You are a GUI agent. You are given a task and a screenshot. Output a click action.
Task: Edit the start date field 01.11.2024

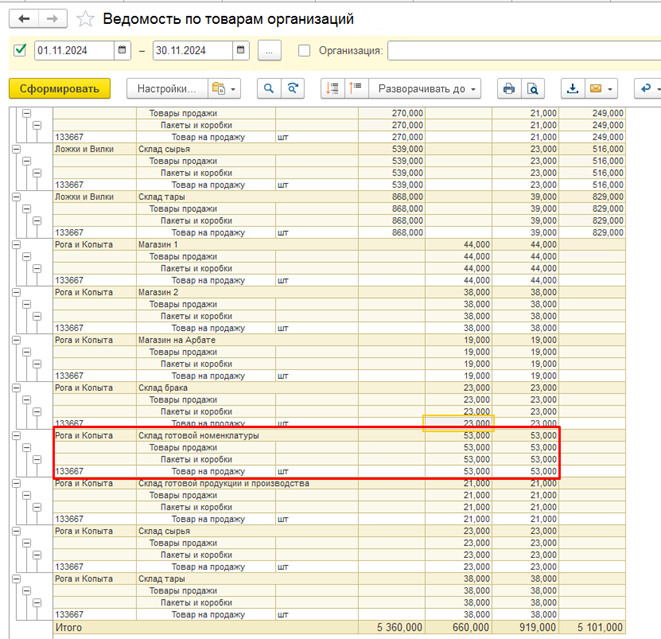74,51
